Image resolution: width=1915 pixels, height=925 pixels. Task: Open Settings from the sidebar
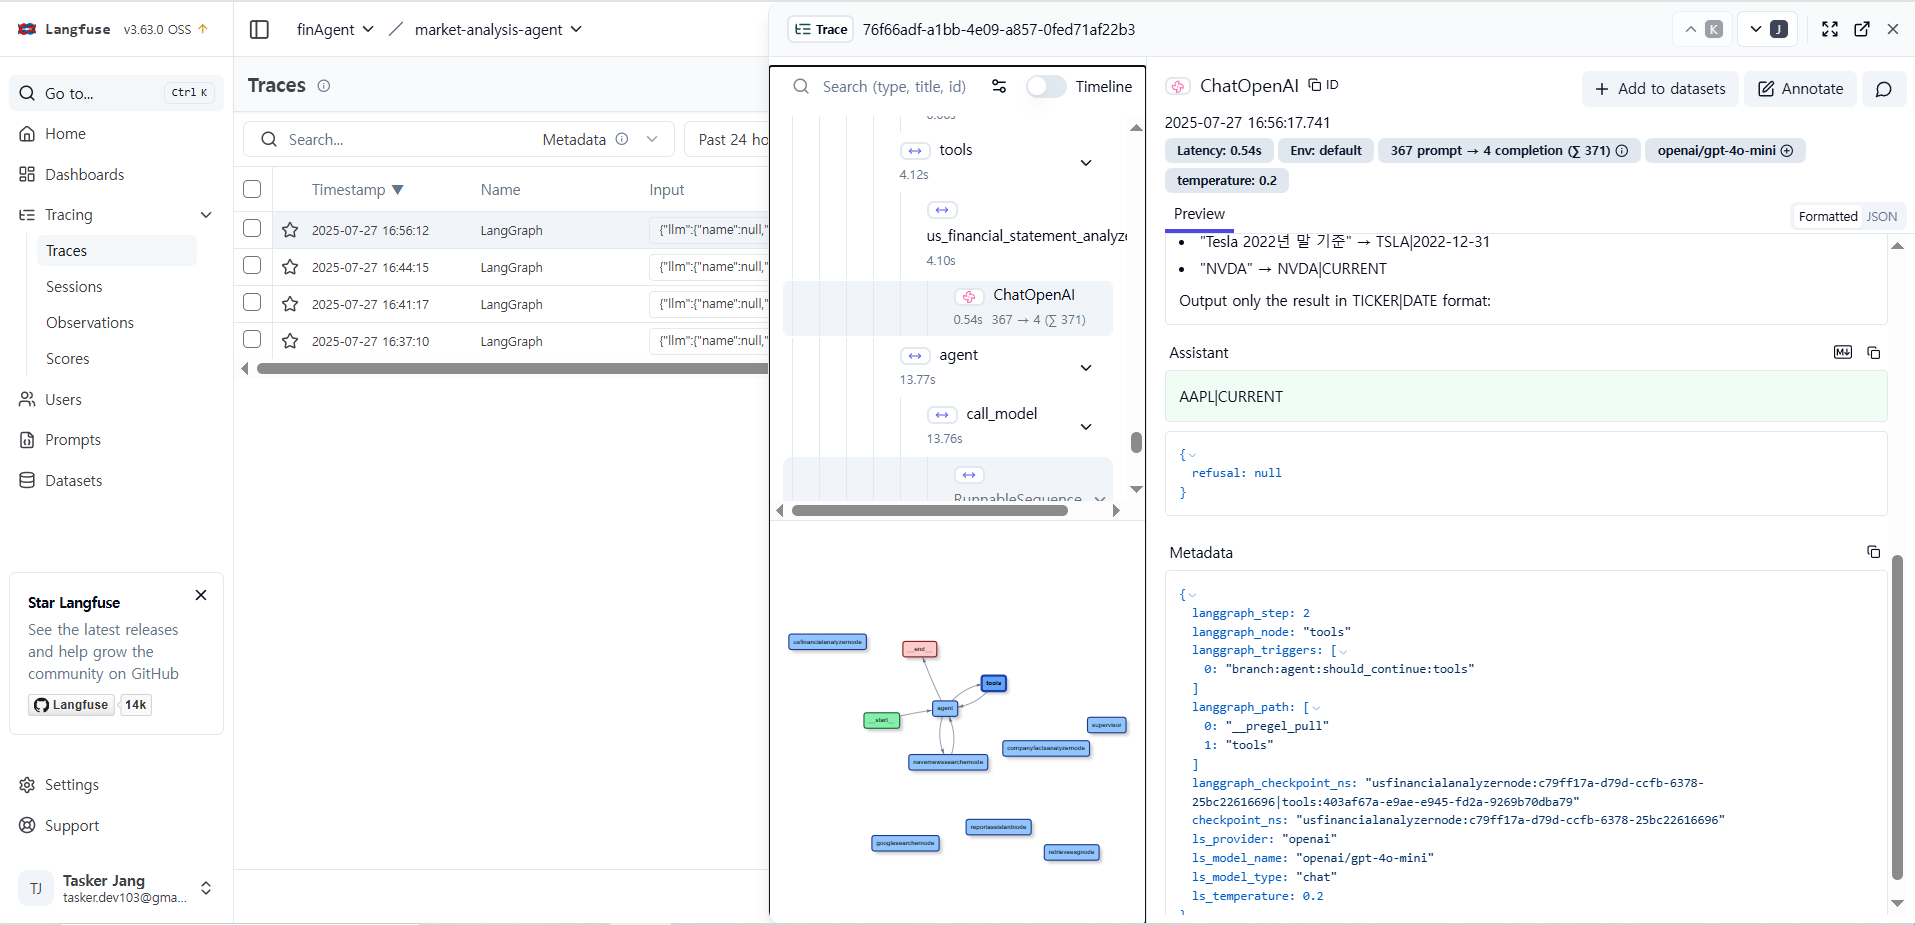coord(71,784)
